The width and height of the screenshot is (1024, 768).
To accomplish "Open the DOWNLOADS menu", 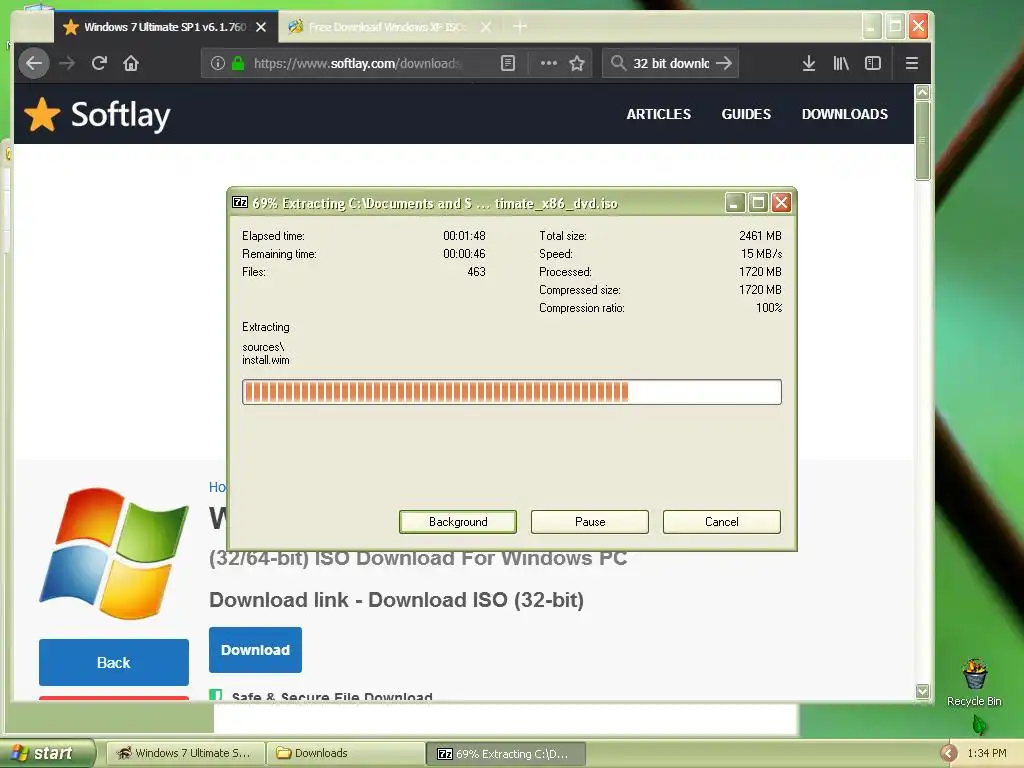I will pyautogui.click(x=844, y=114).
